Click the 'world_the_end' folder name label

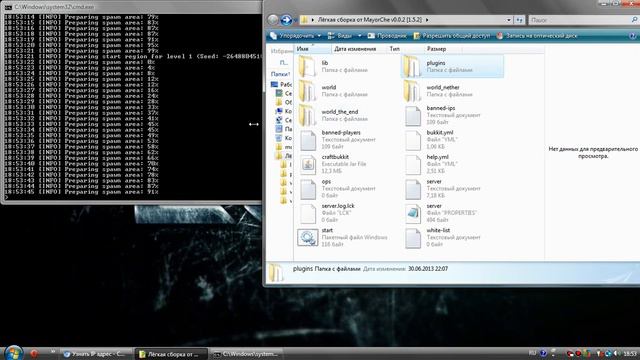(340, 112)
